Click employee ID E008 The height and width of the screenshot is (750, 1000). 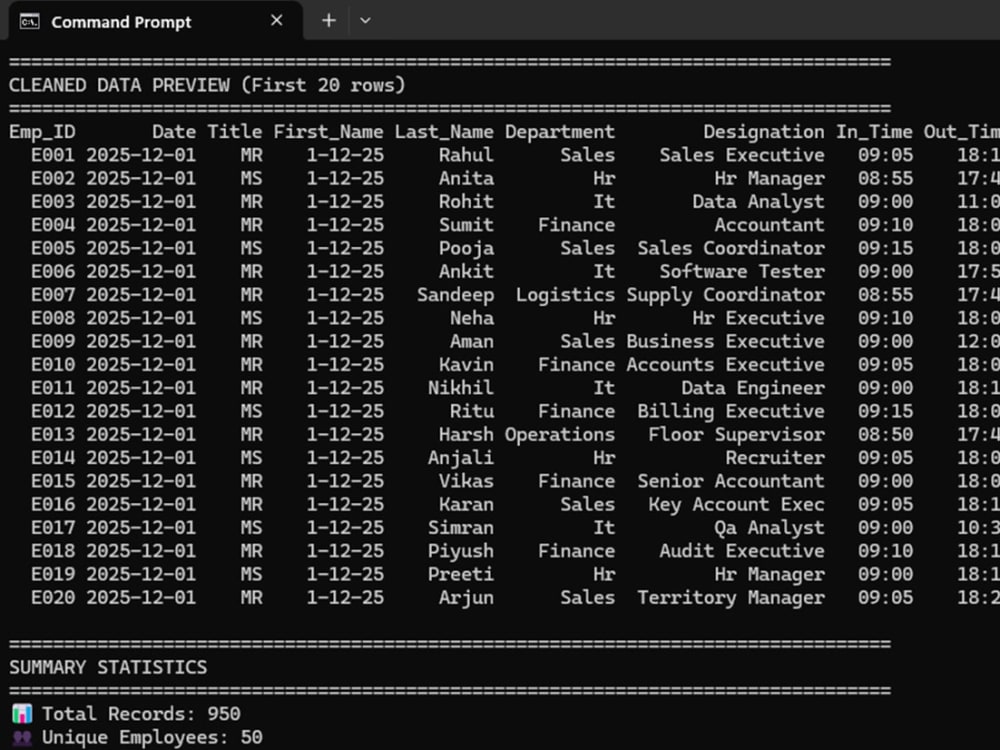(53, 318)
